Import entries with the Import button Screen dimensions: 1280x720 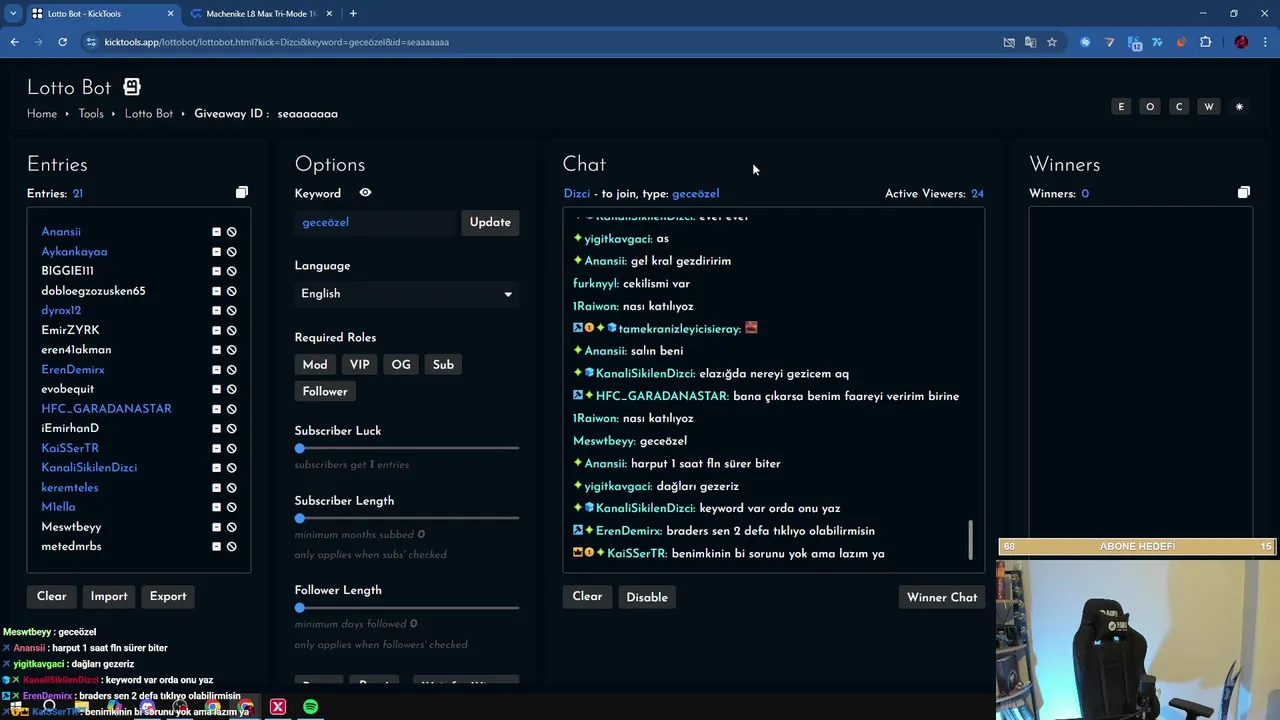[109, 596]
